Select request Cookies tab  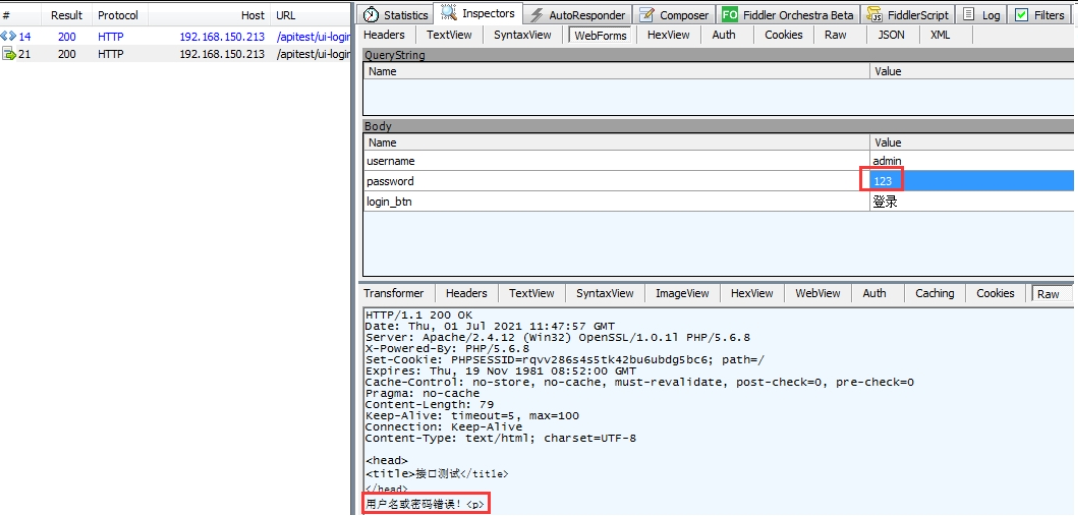point(784,34)
